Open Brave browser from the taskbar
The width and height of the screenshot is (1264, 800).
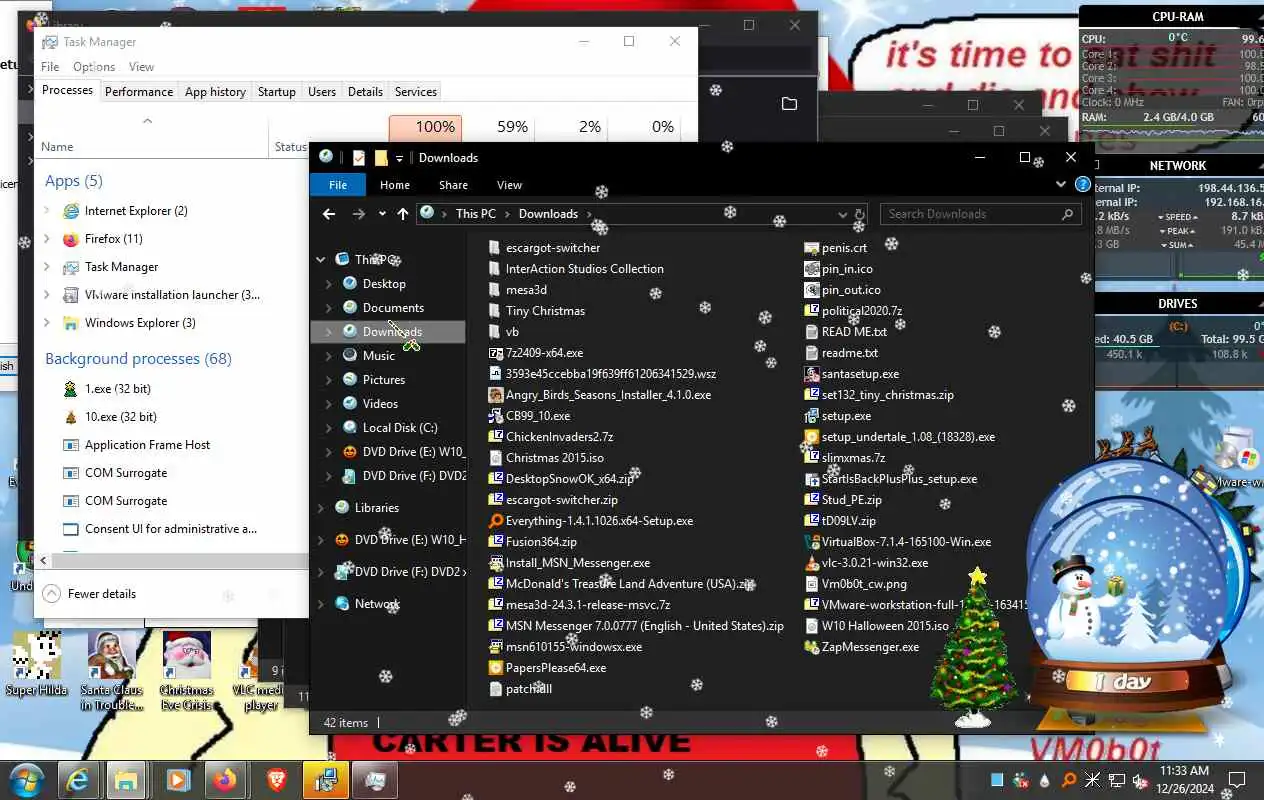(x=276, y=780)
